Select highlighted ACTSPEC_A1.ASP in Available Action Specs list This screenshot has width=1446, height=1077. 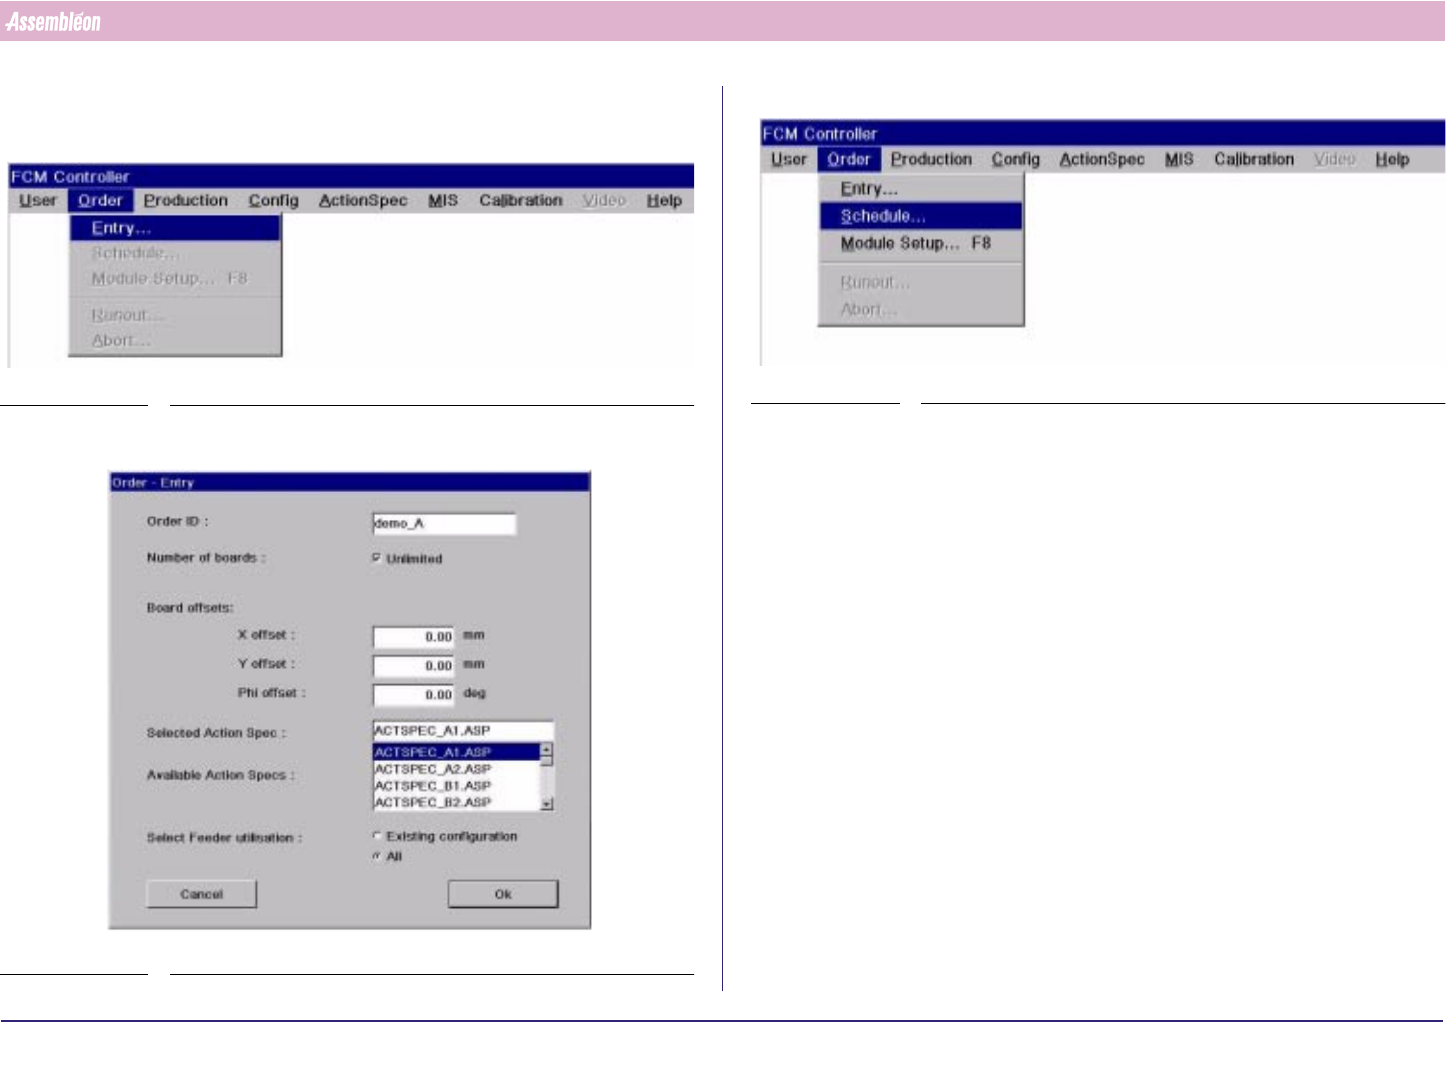[456, 752]
